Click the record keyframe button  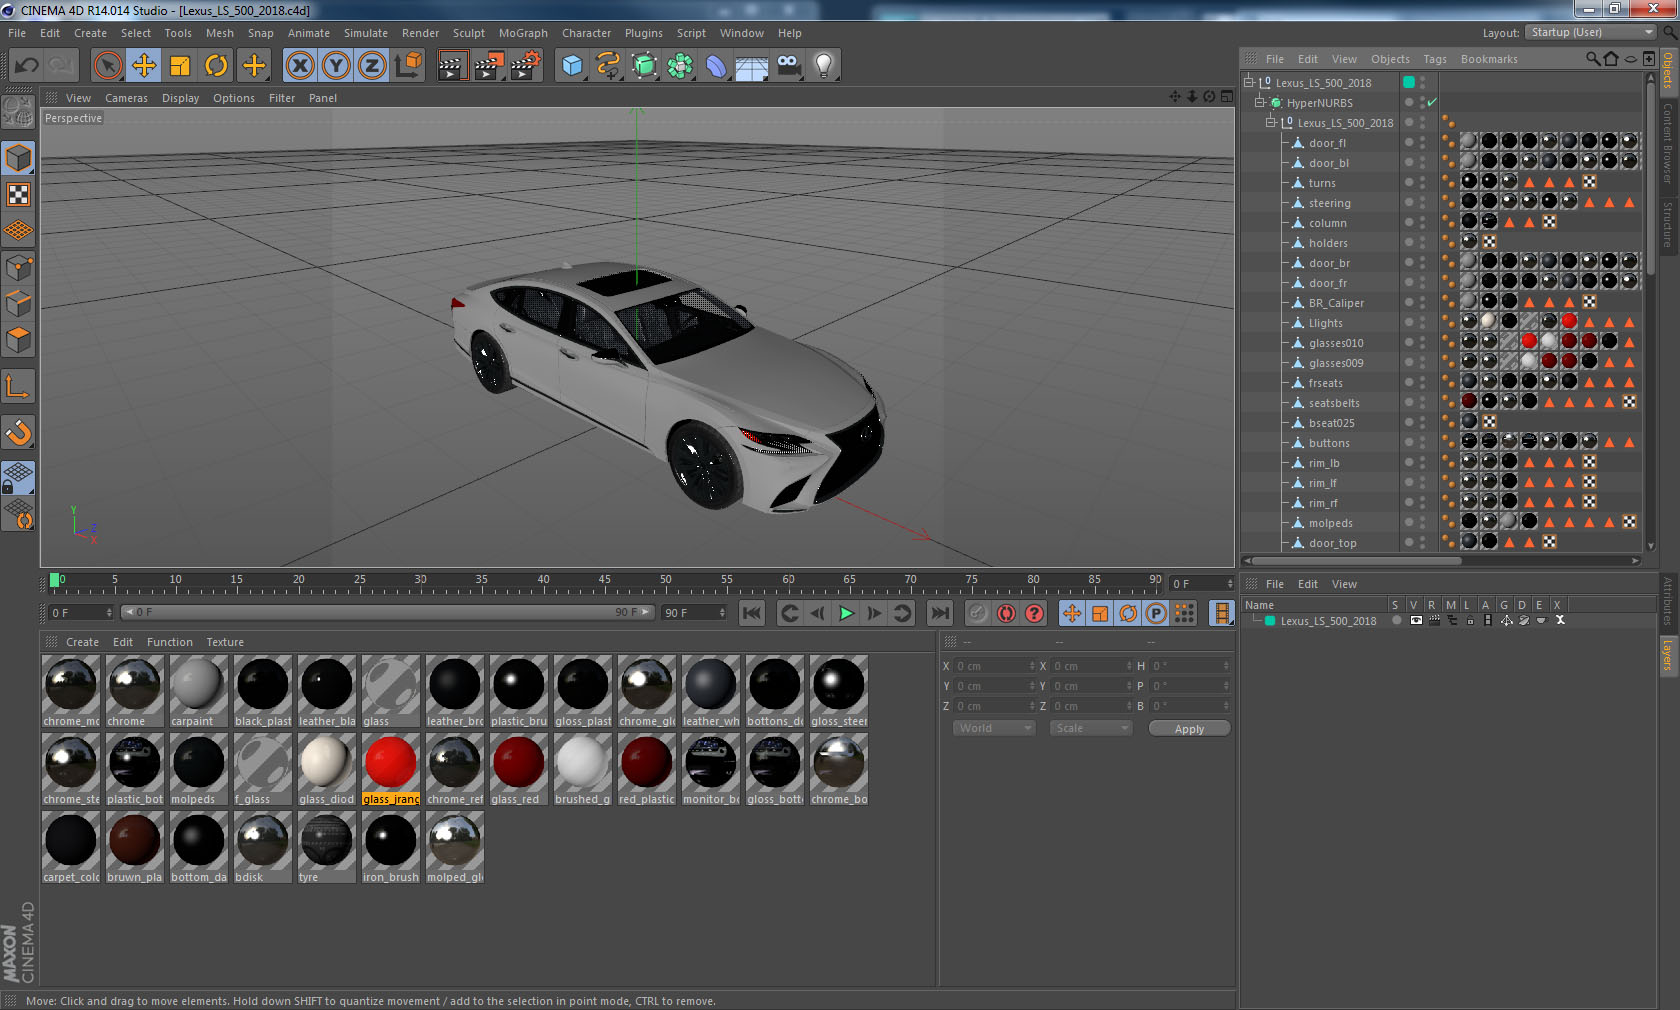978,613
